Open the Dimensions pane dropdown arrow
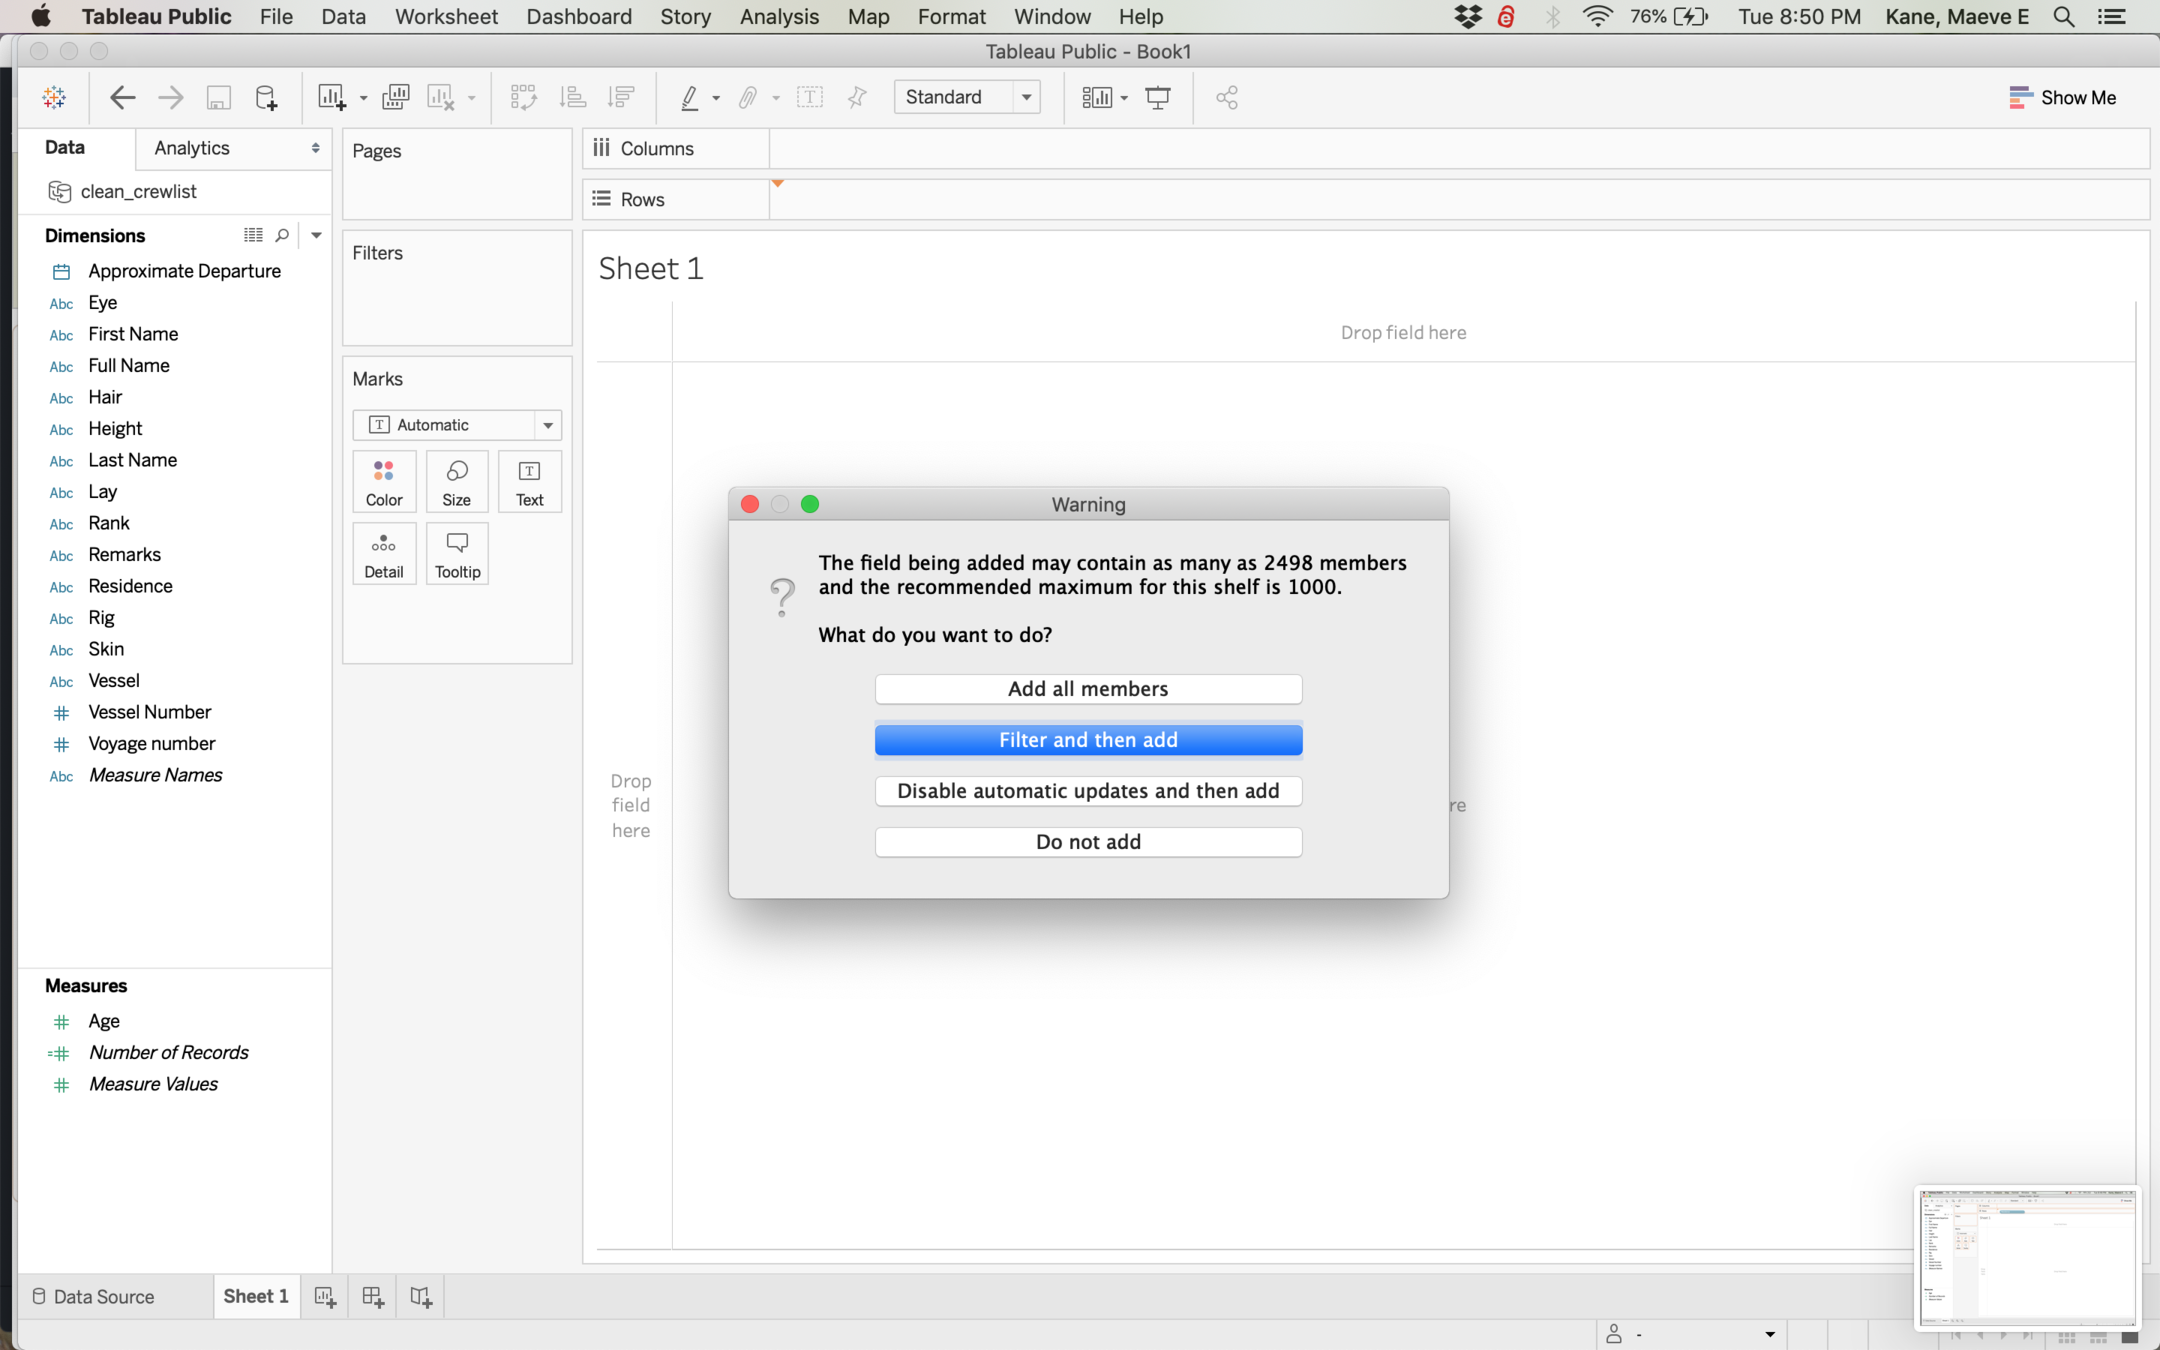The image size is (2160, 1350). (316, 235)
